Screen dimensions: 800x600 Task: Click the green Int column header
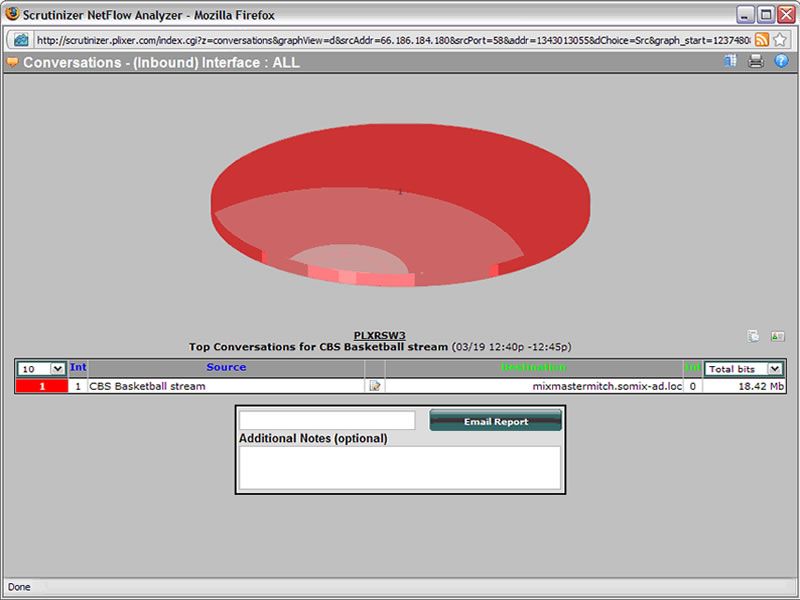pyautogui.click(x=692, y=367)
